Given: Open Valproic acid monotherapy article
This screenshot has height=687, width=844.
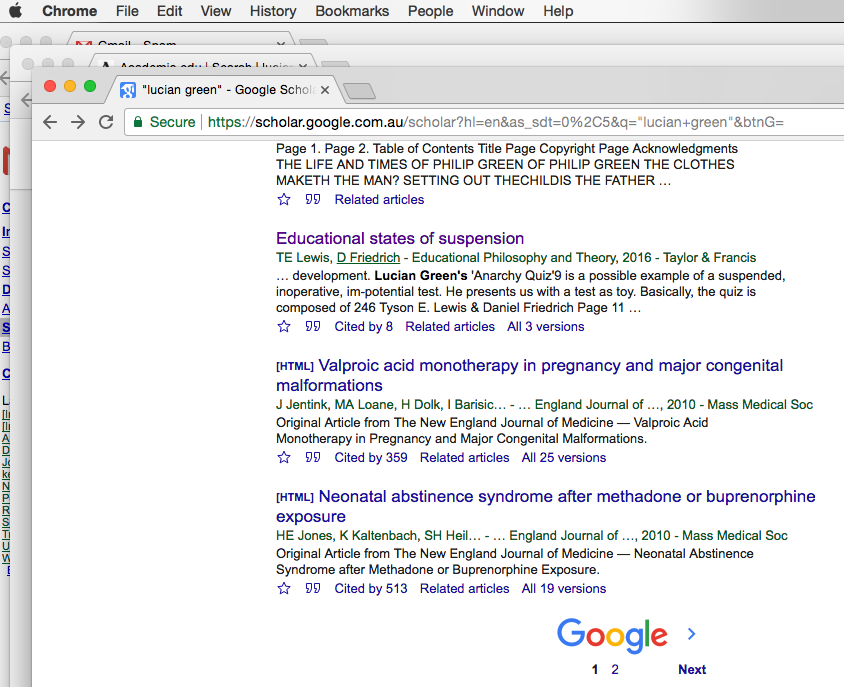Looking at the screenshot, I should click(x=530, y=375).
